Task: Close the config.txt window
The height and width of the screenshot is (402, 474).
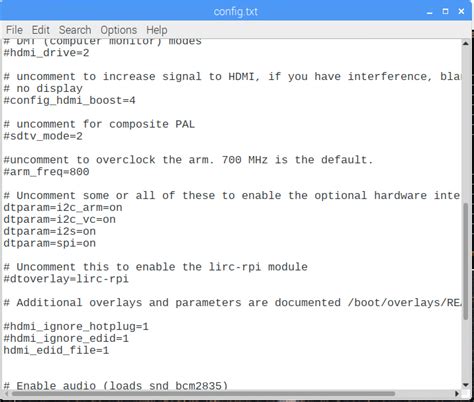Action: (x=461, y=12)
